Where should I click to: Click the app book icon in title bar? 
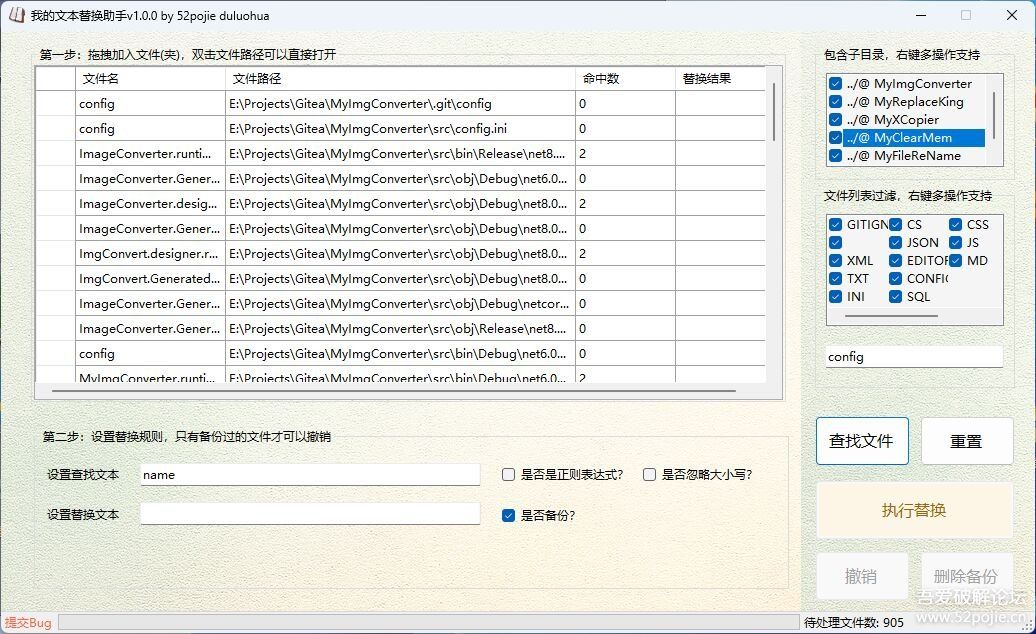click(x=16, y=15)
